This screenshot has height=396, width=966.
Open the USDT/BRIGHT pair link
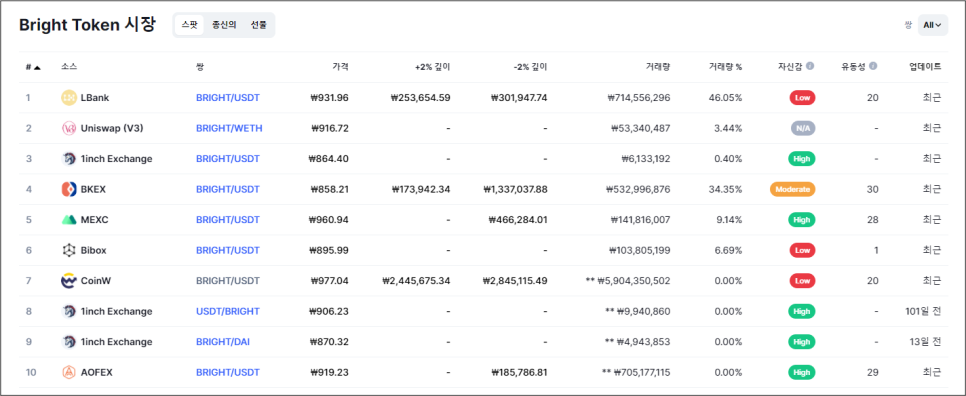pyautogui.click(x=228, y=312)
